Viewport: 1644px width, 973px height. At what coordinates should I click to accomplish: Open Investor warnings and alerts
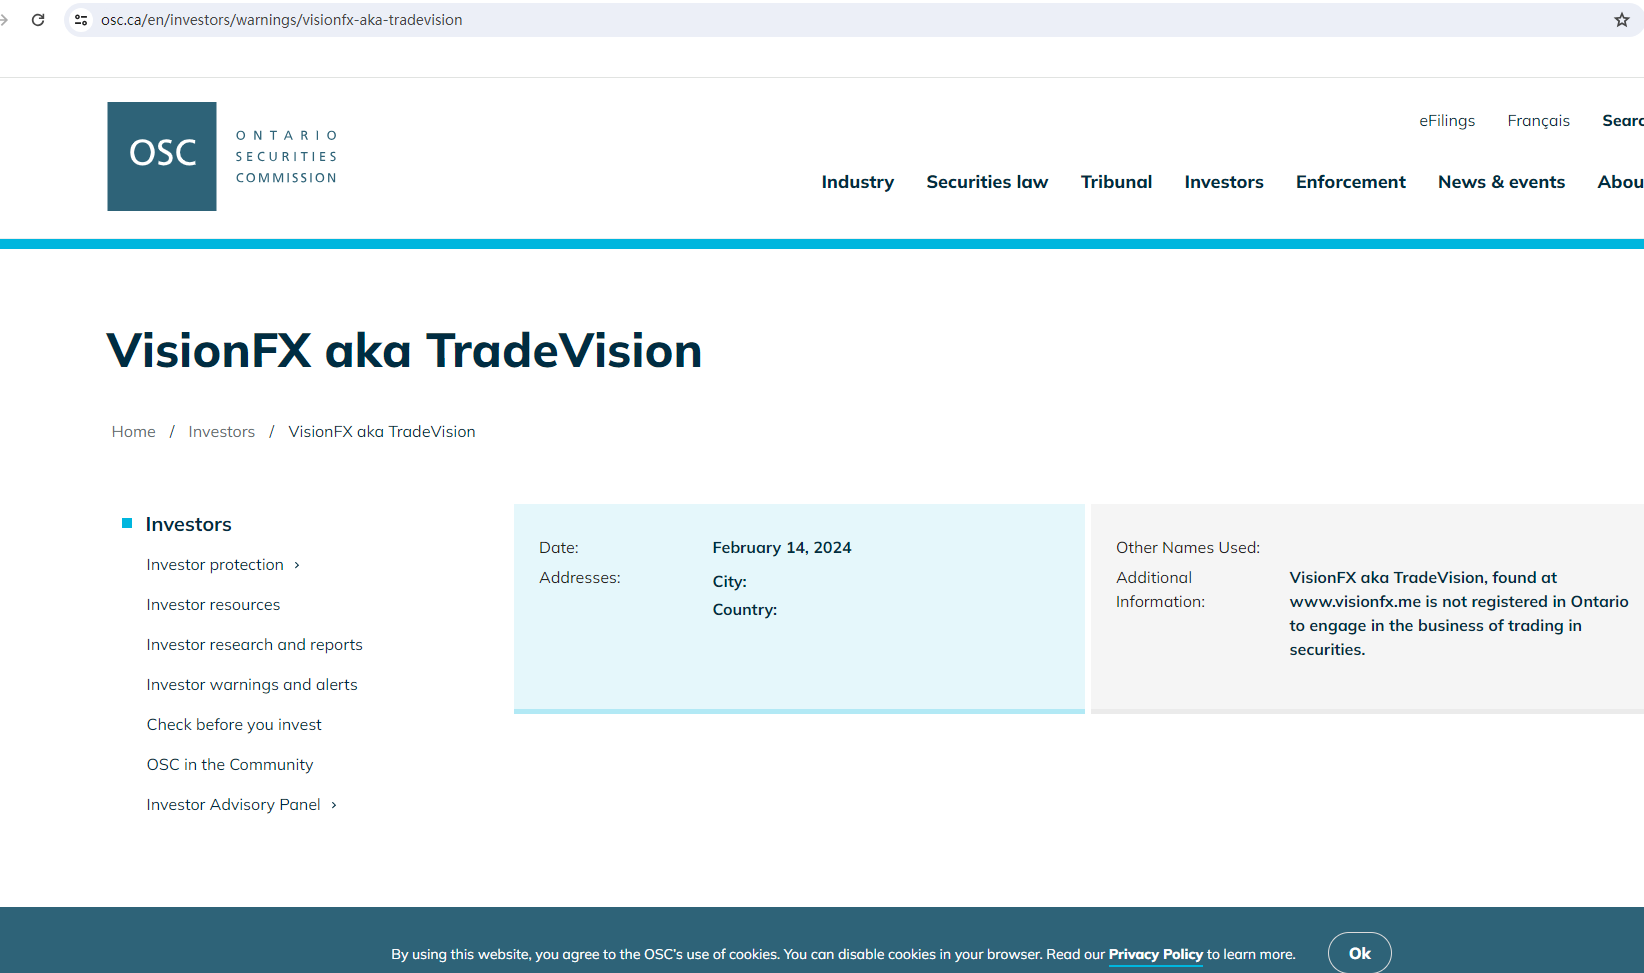point(252,685)
